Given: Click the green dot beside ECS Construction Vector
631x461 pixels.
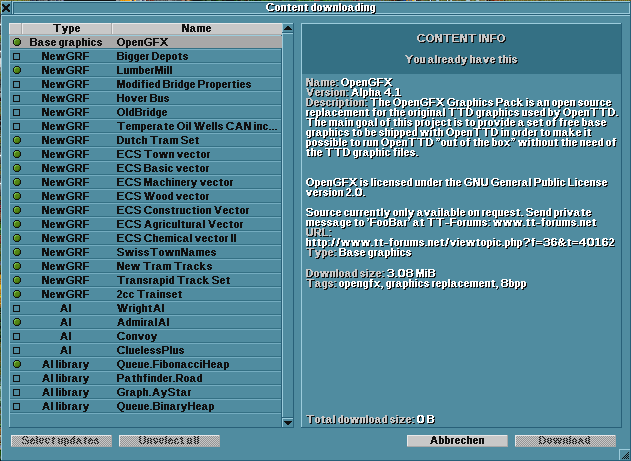Looking at the screenshot, I should pos(17,210).
